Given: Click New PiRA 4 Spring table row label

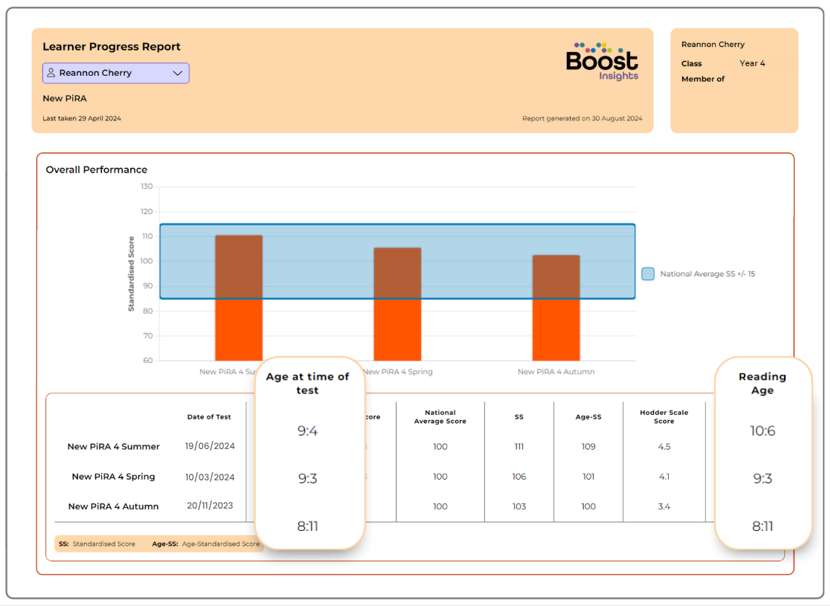Looking at the screenshot, I should click(x=113, y=477).
